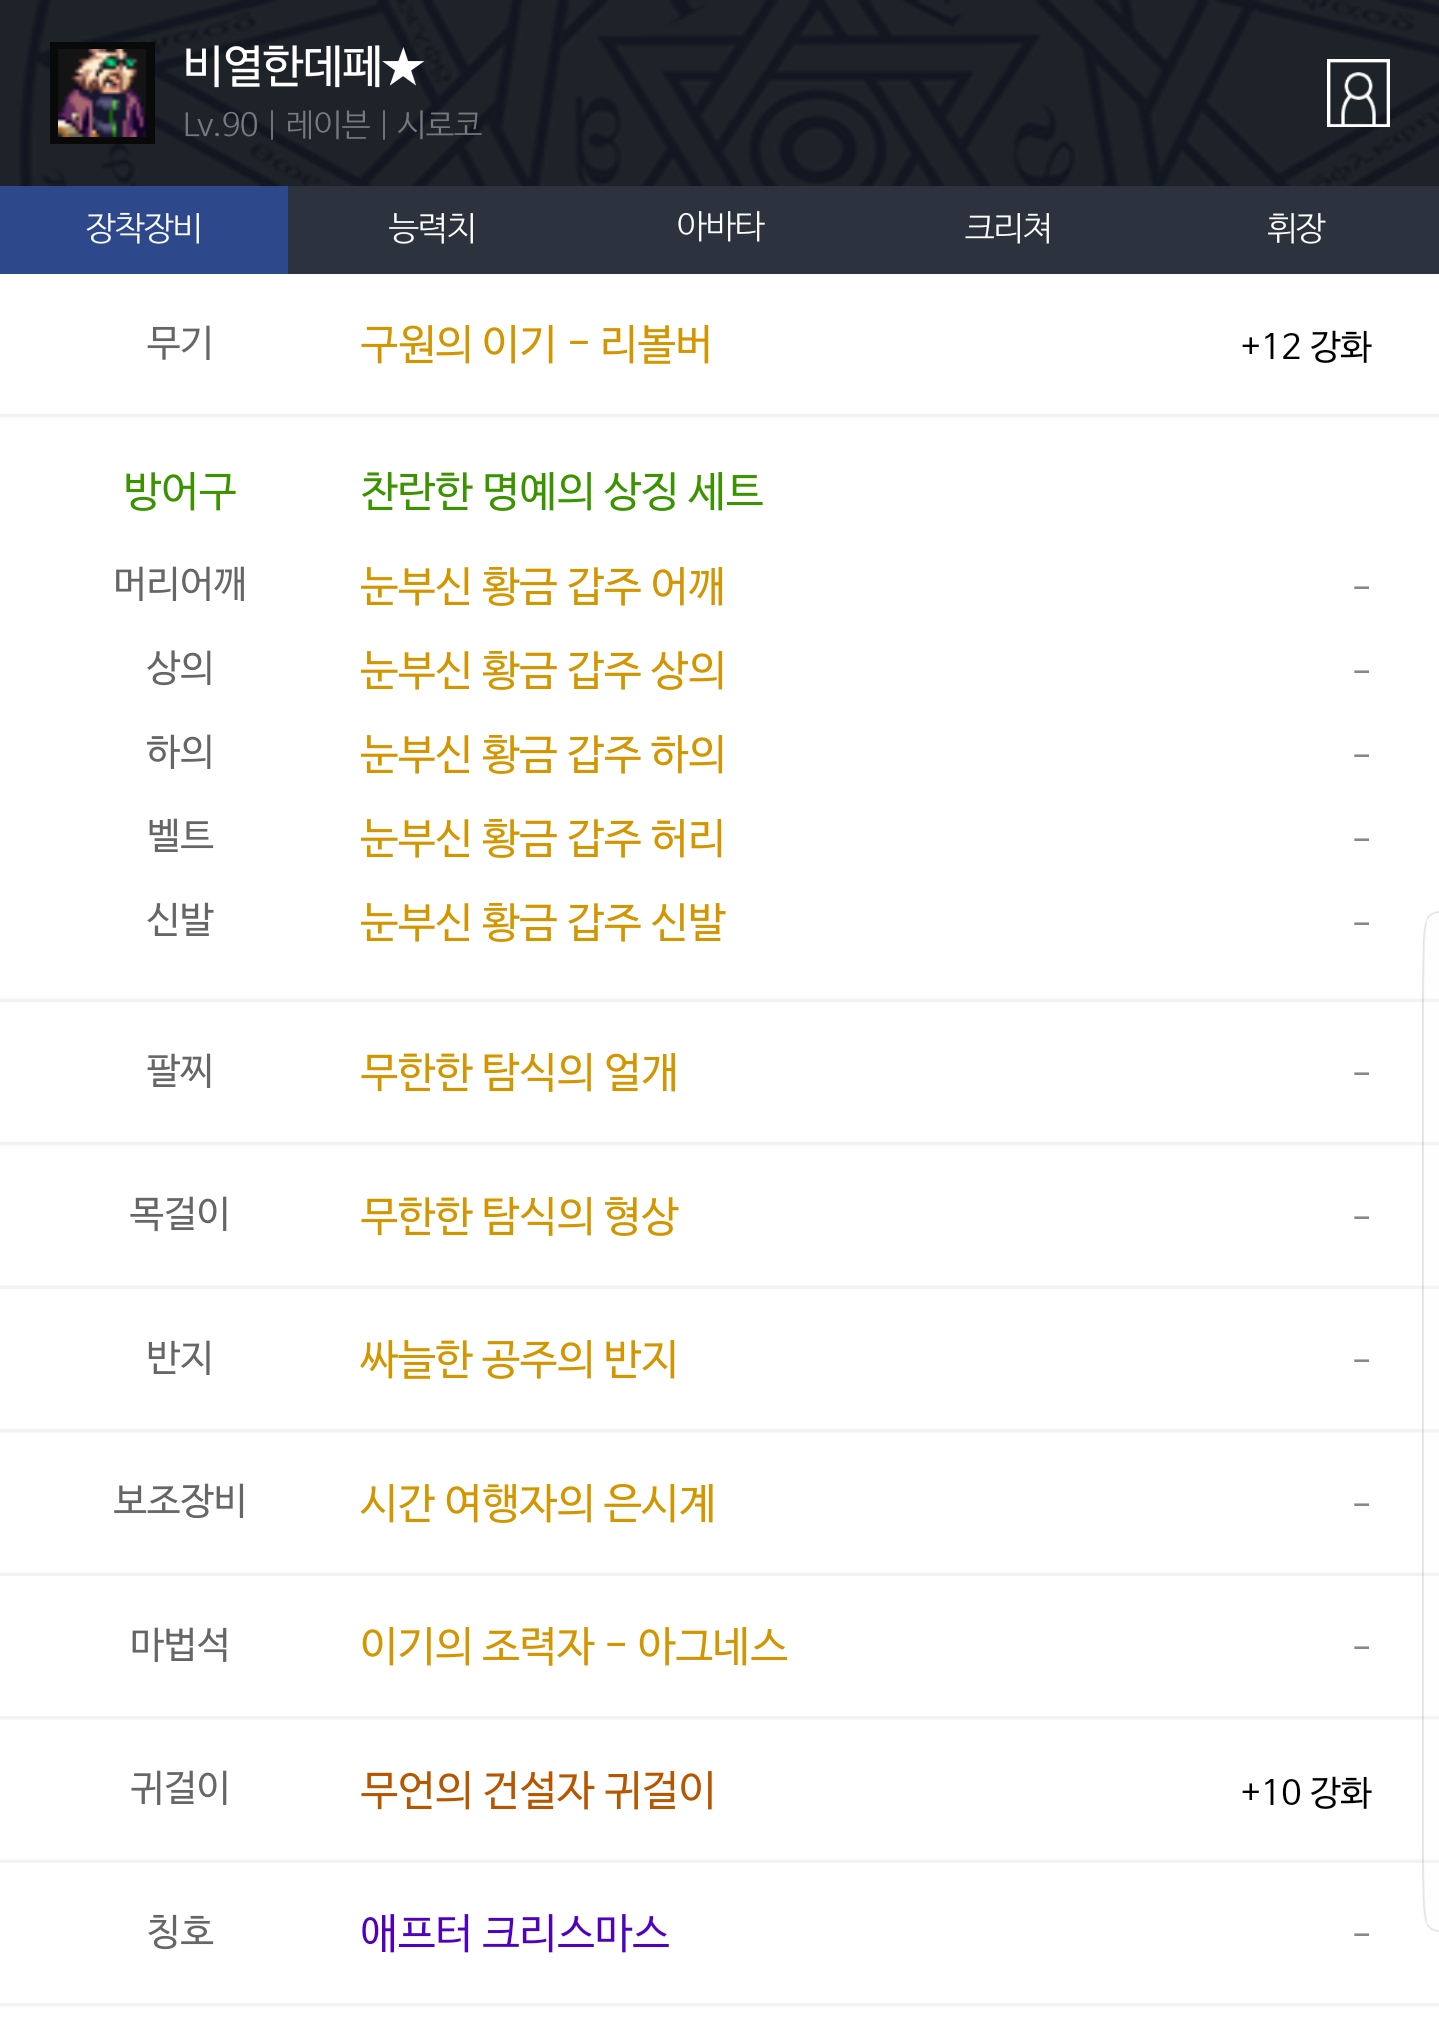Image resolution: width=1439 pixels, height=2021 pixels.
Task: Select 시간 여행자의 은시계 item
Action: click(537, 1503)
